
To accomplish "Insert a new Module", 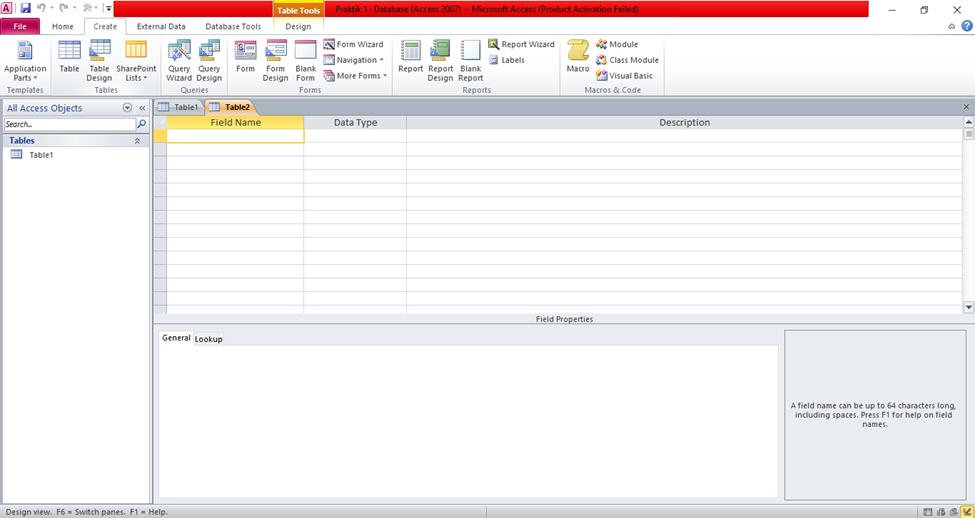I will pos(617,44).
